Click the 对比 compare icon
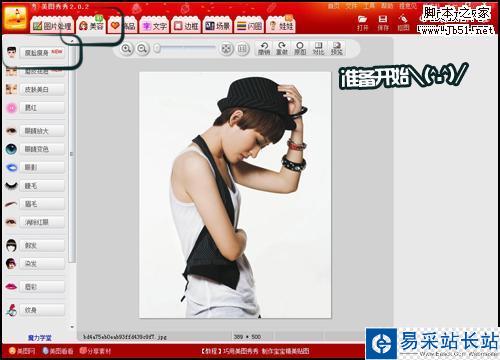 tap(318, 49)
